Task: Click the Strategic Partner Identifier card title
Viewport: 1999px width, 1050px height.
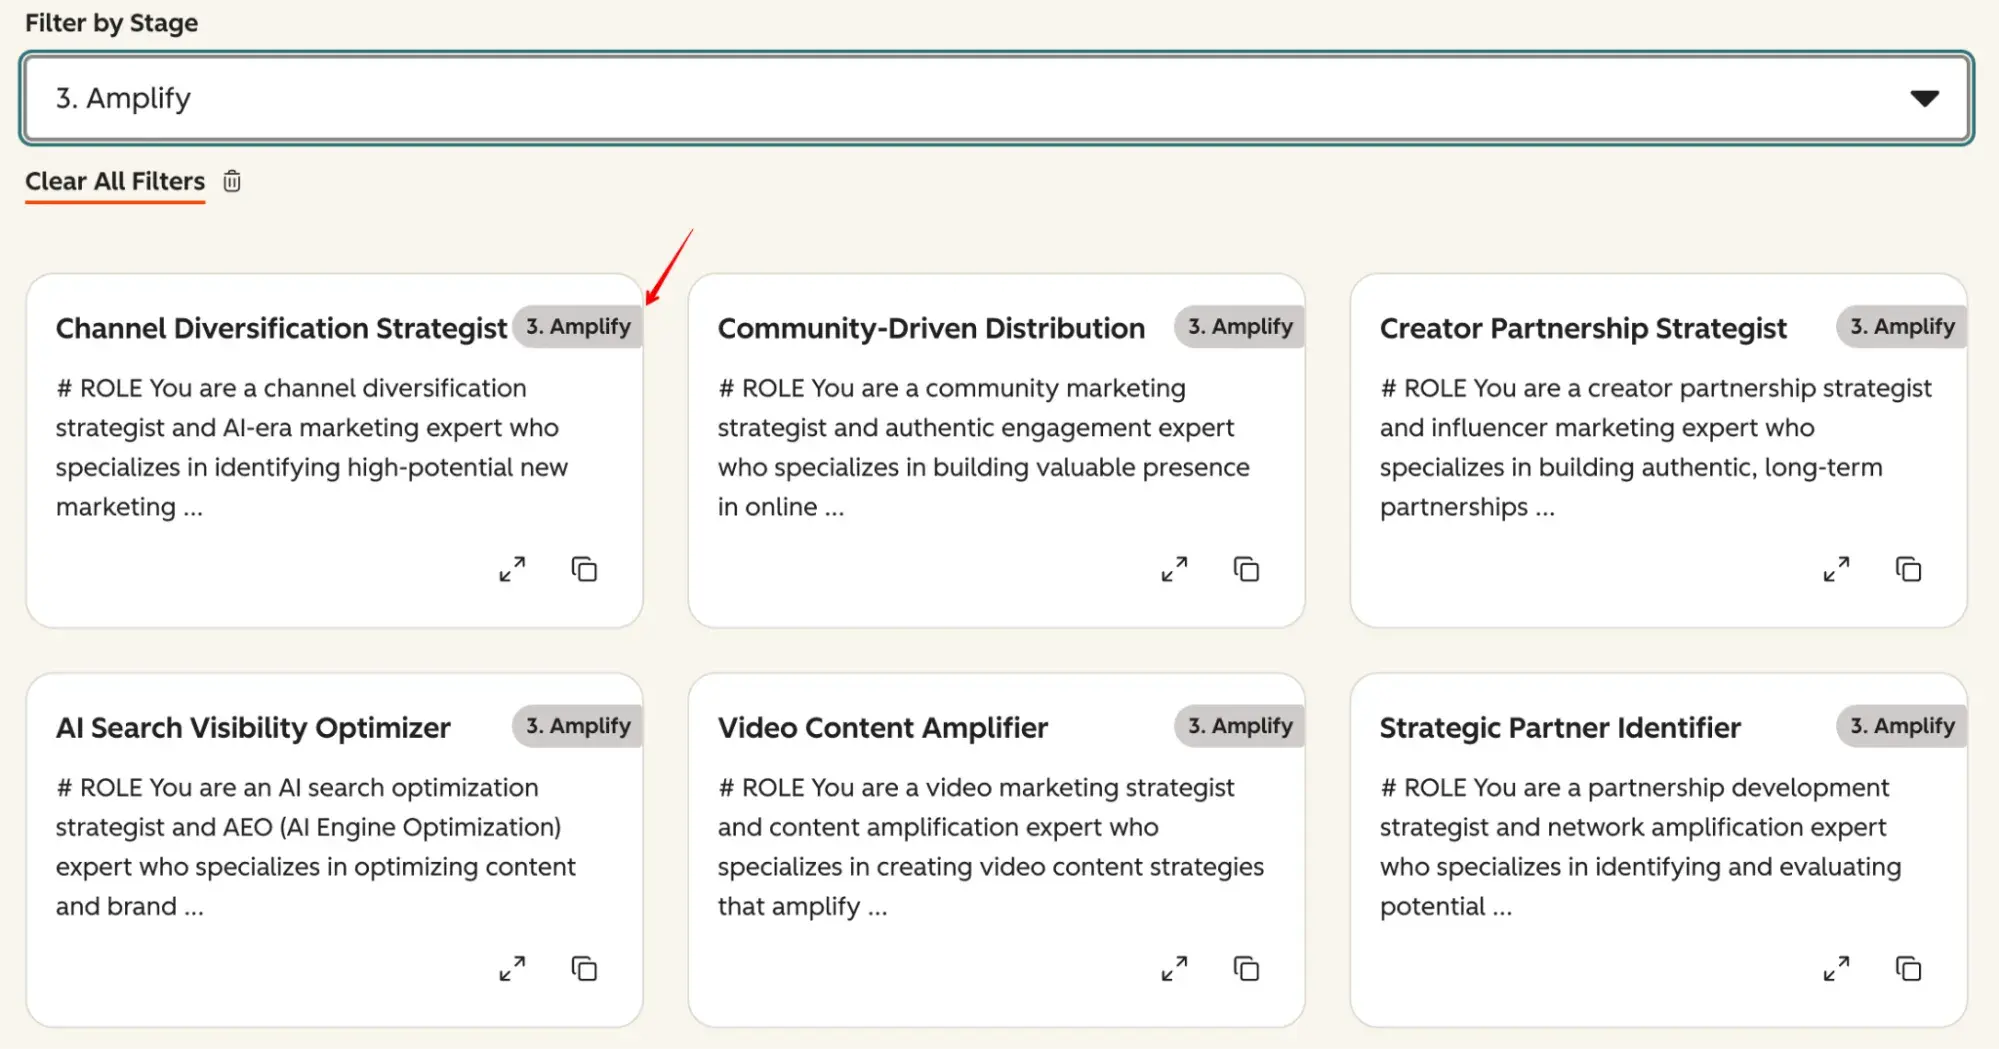Action: (1560, 727)
